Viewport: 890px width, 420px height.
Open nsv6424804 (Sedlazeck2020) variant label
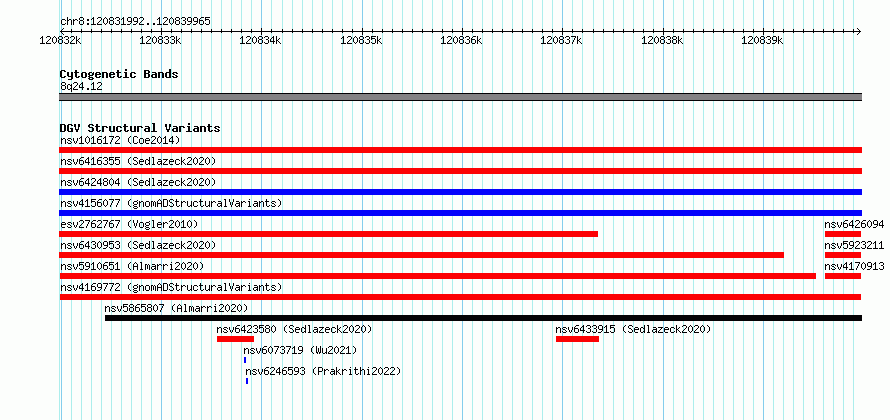coord(138,182)
